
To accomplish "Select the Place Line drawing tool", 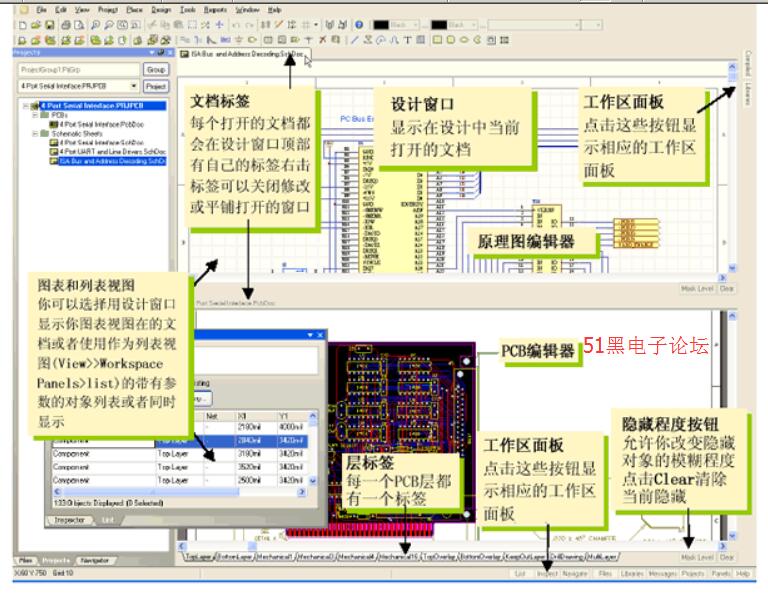I will (x=355, y=40).
